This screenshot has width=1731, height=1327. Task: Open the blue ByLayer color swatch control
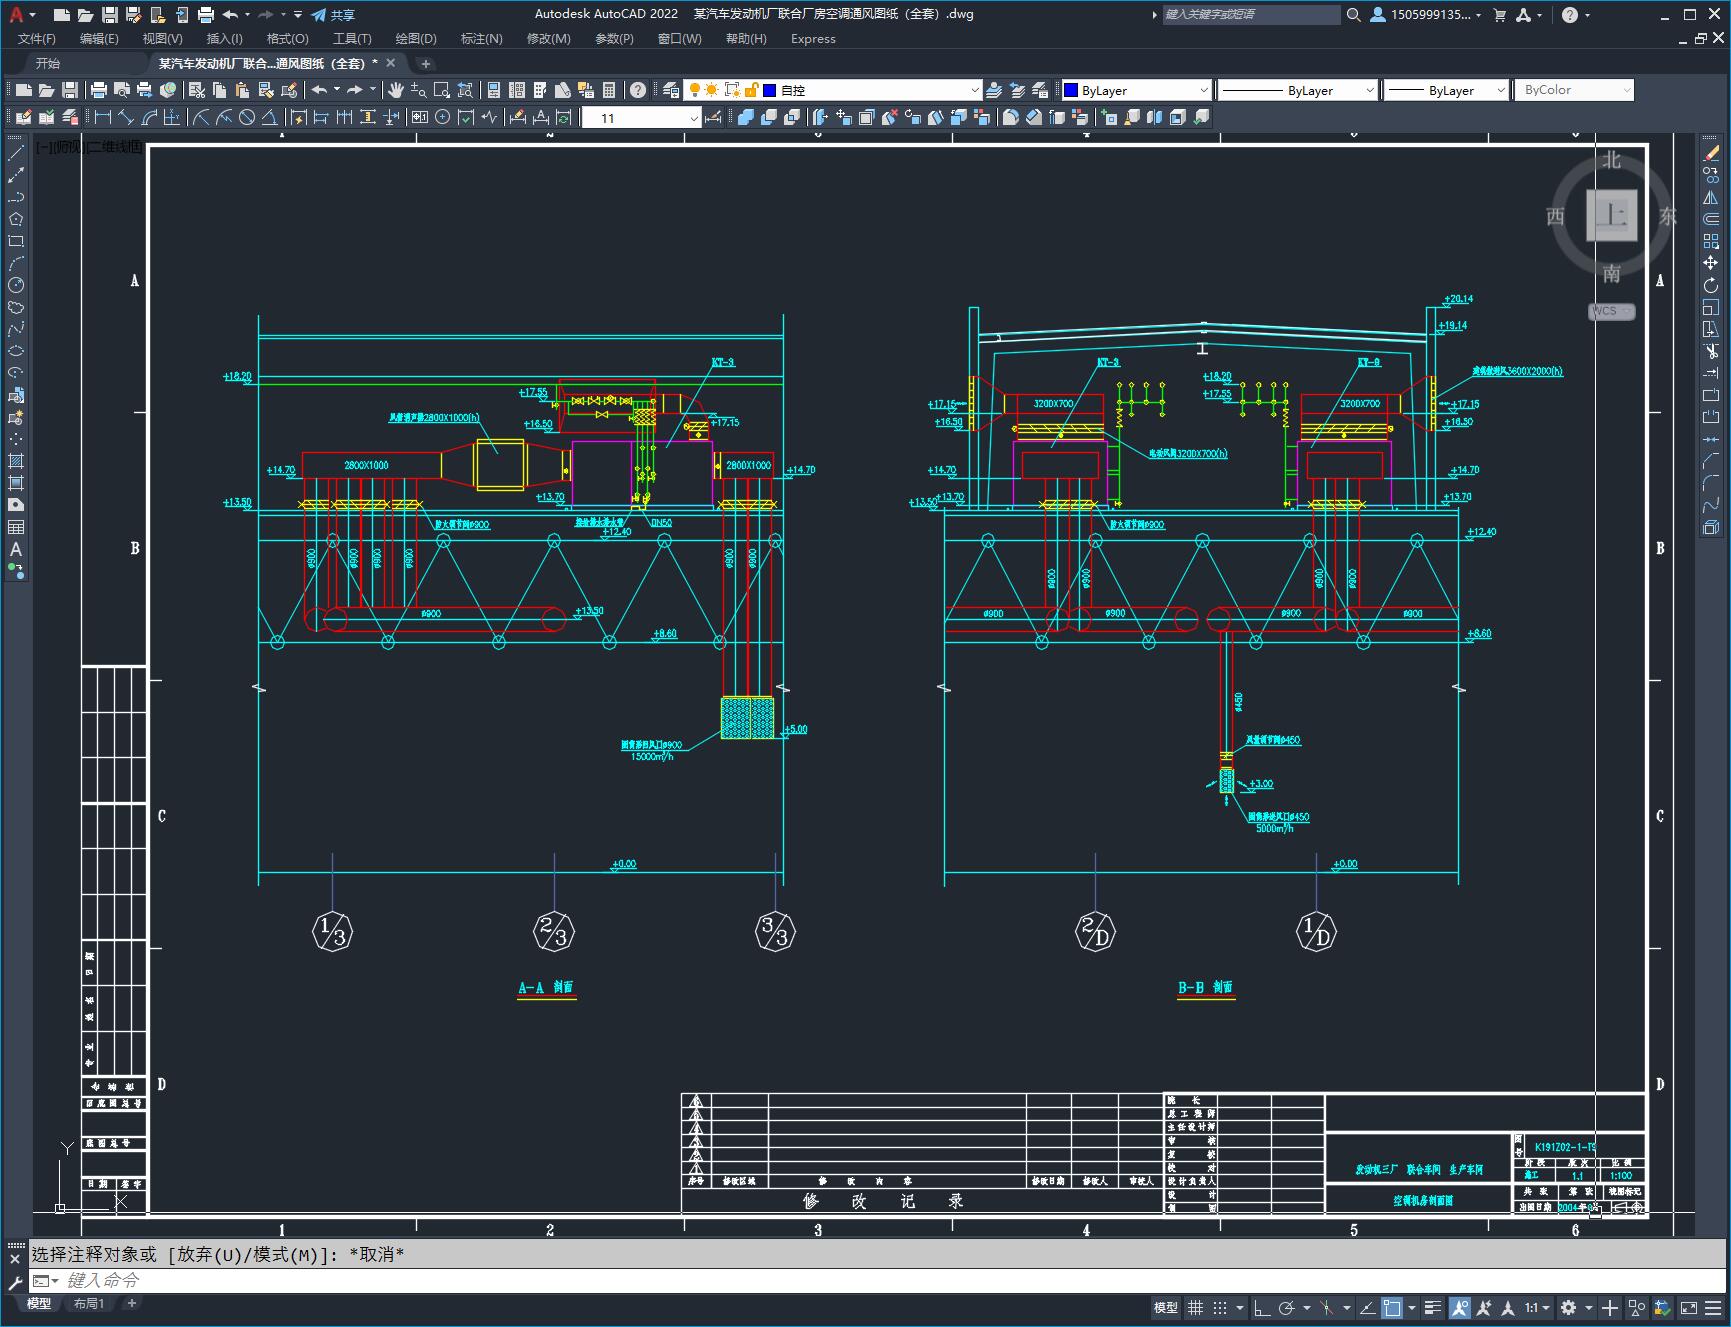tap(1136, 90)
